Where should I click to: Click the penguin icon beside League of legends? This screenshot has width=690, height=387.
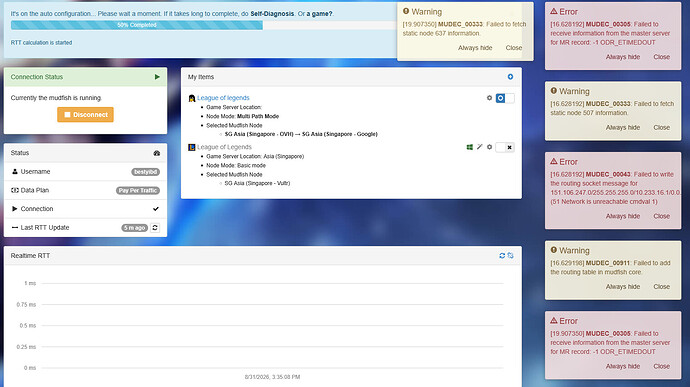[x=191, y=98]
